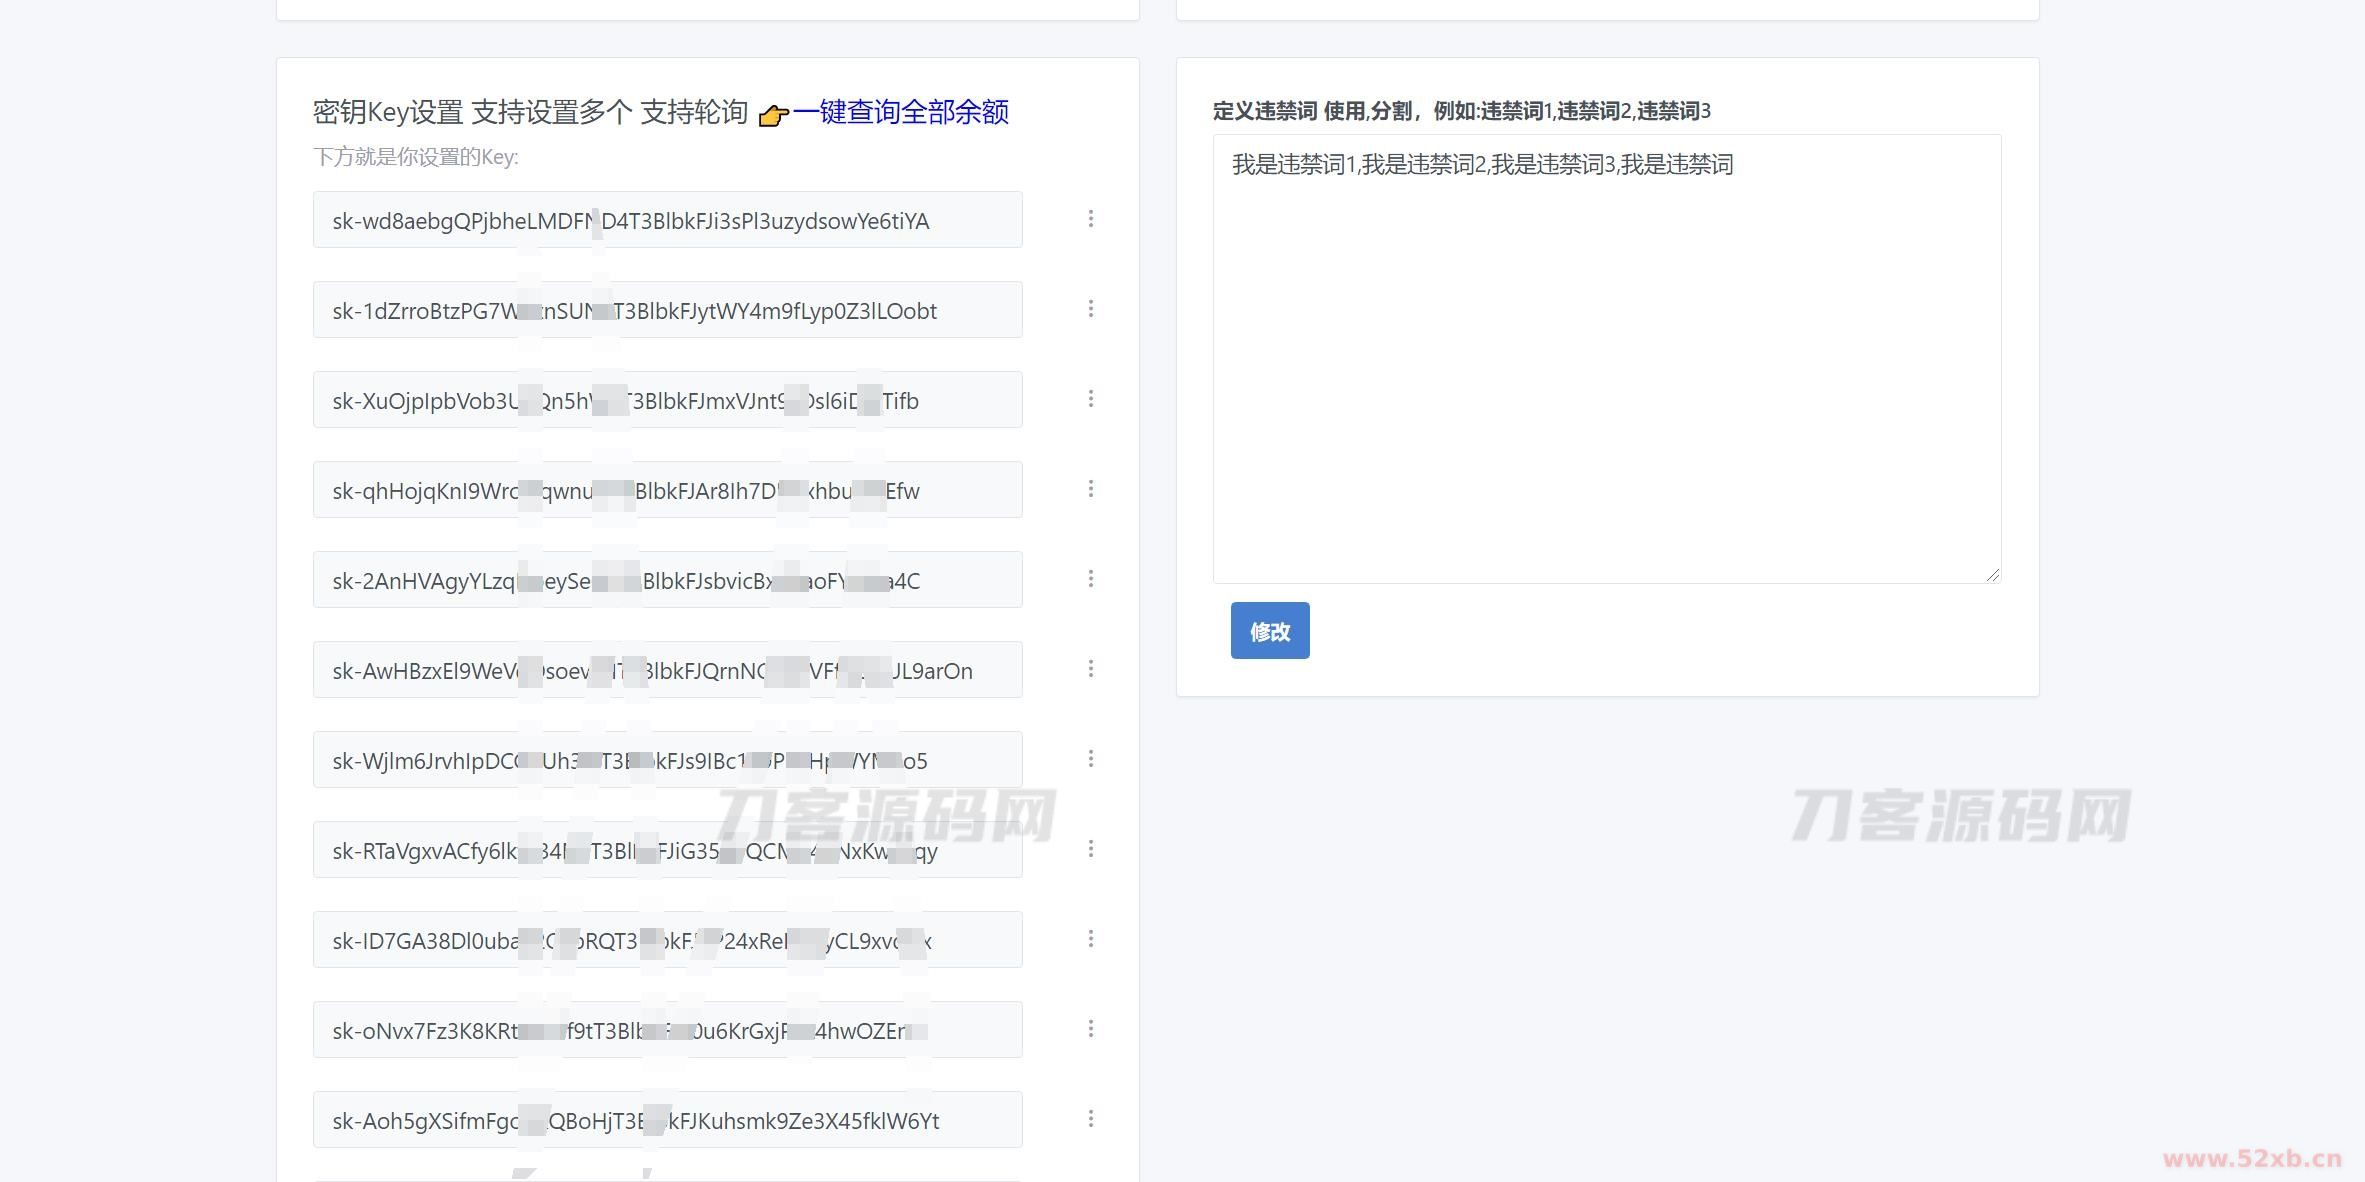Open three-dot menu for sk-AwHBzxEl9WeV key
The image size is (2365, 1182).
tap(1090, 669)
